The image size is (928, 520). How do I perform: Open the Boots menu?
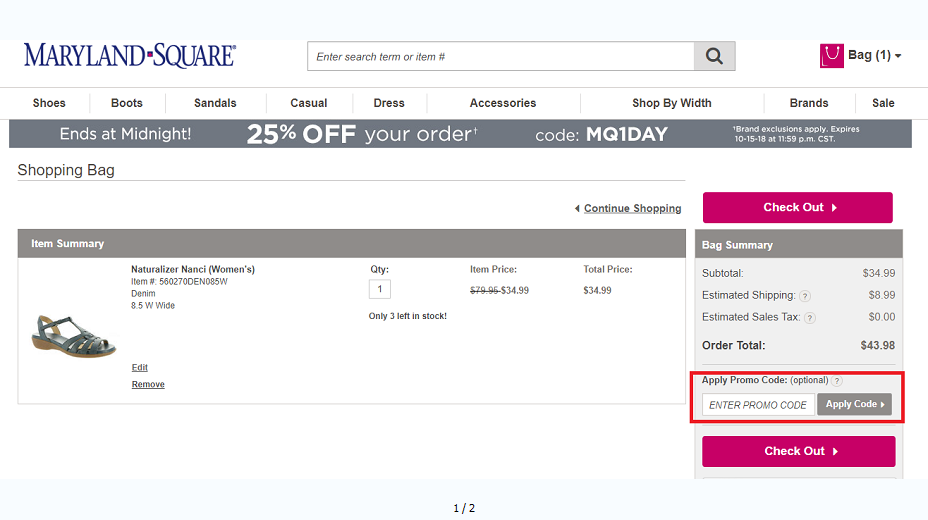[x=127, y=103]
